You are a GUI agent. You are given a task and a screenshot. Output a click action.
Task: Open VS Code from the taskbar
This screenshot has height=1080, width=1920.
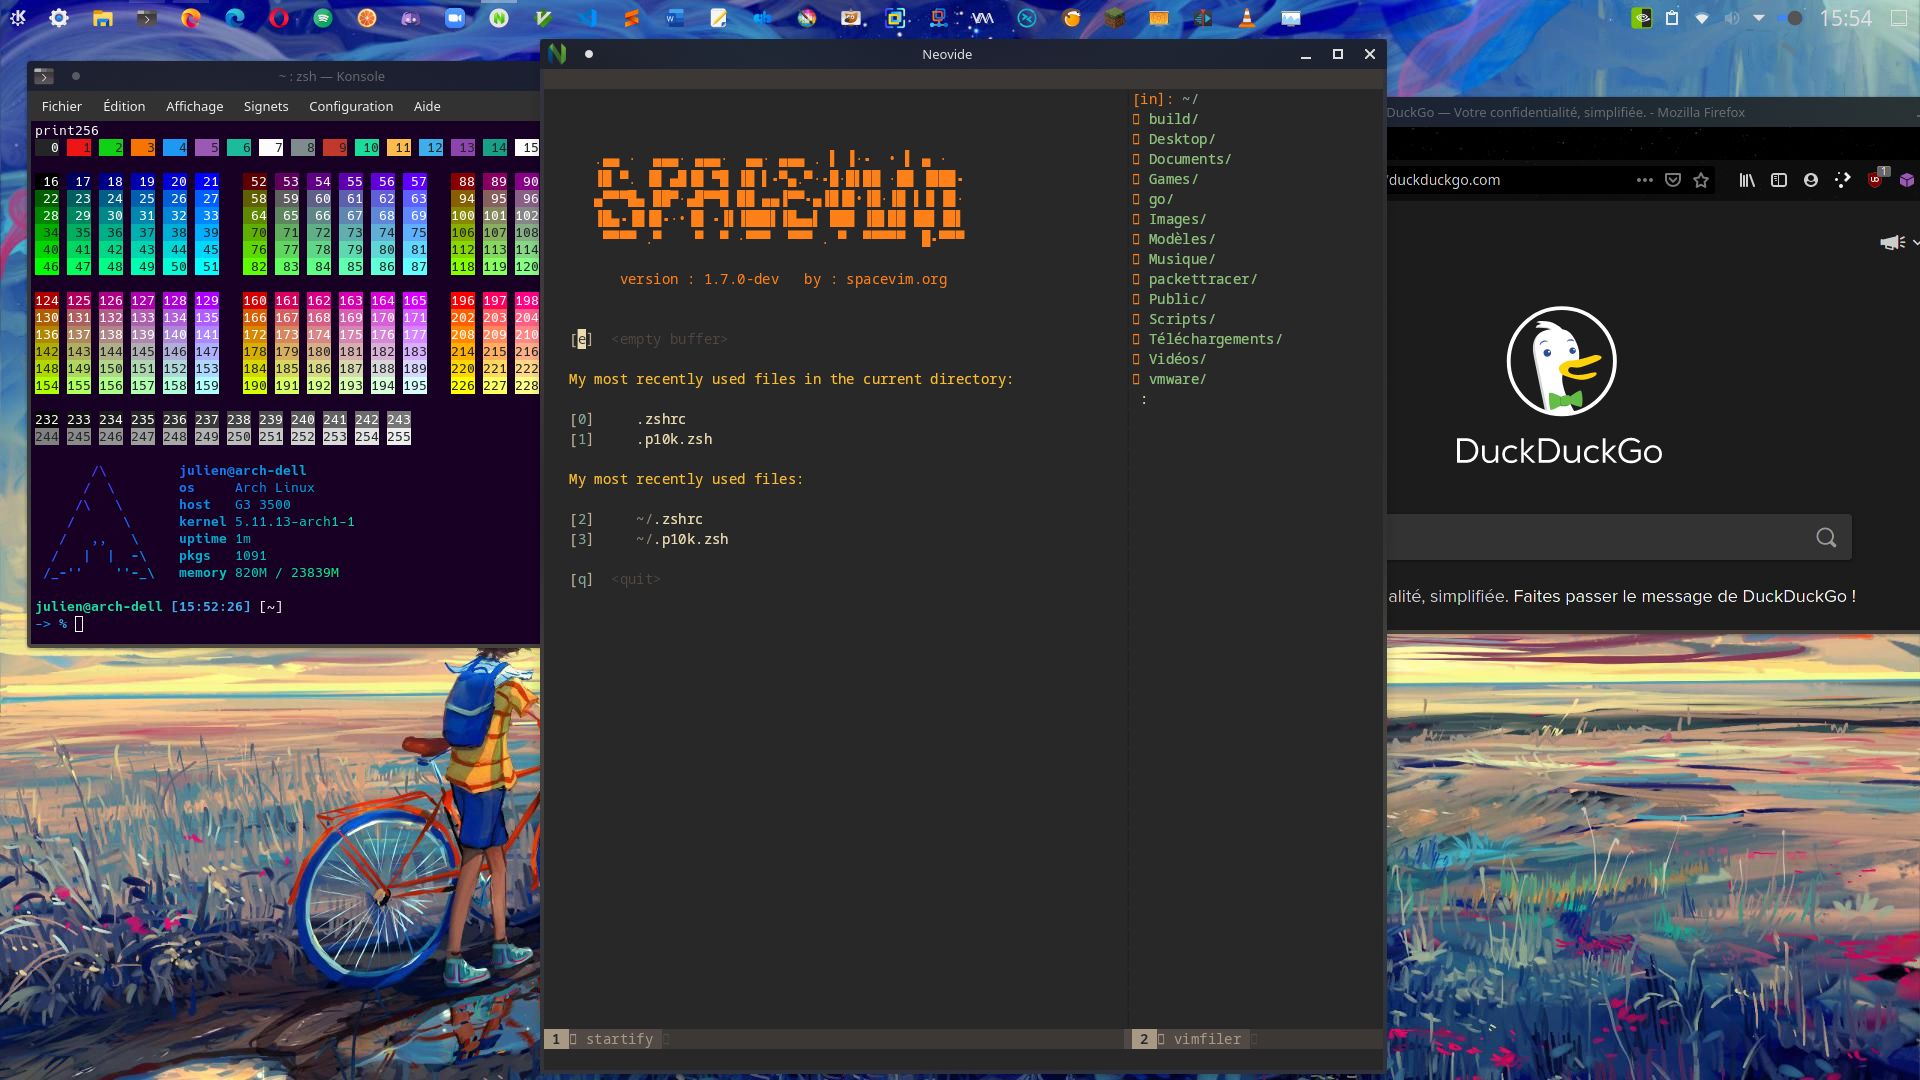click(x=589, y=17)
